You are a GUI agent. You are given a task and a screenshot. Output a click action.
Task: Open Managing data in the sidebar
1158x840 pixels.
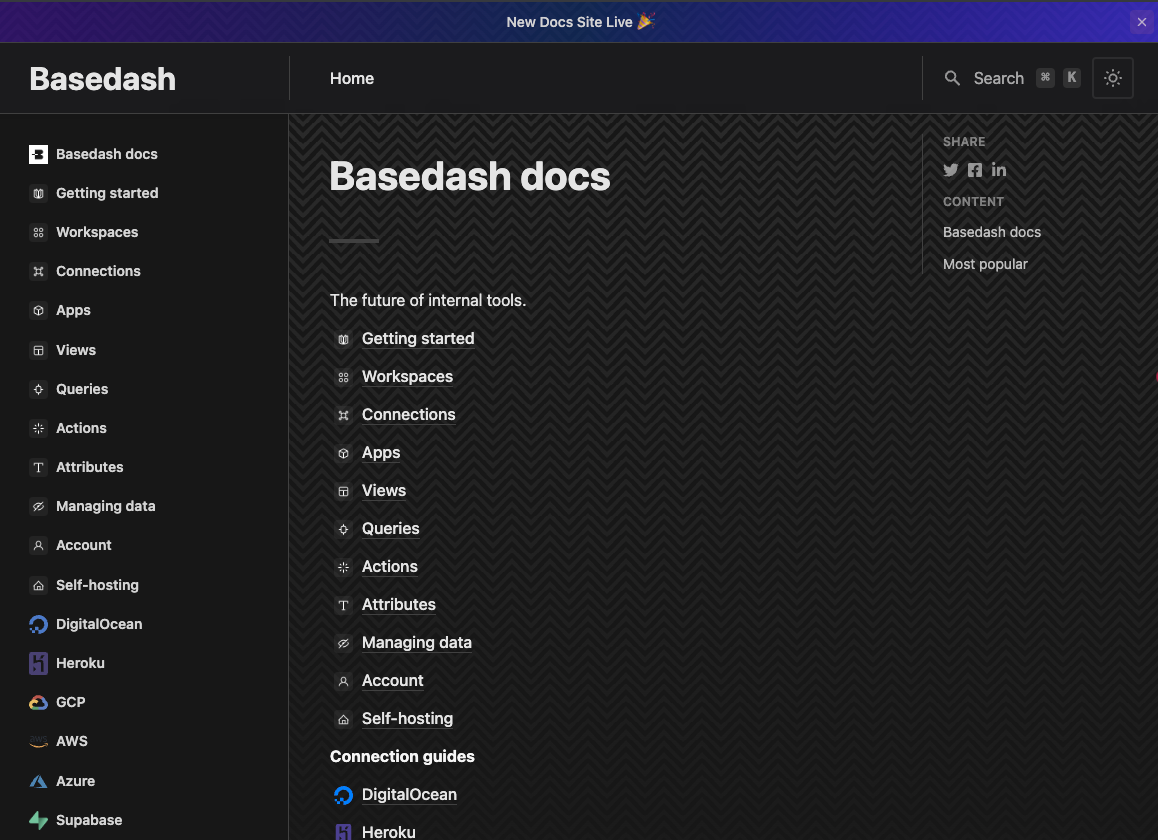(x=106, y=506)
